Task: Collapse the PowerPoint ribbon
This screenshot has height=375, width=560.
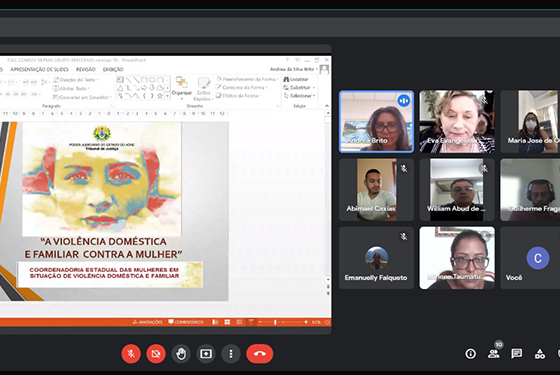Action: point(326,106)
